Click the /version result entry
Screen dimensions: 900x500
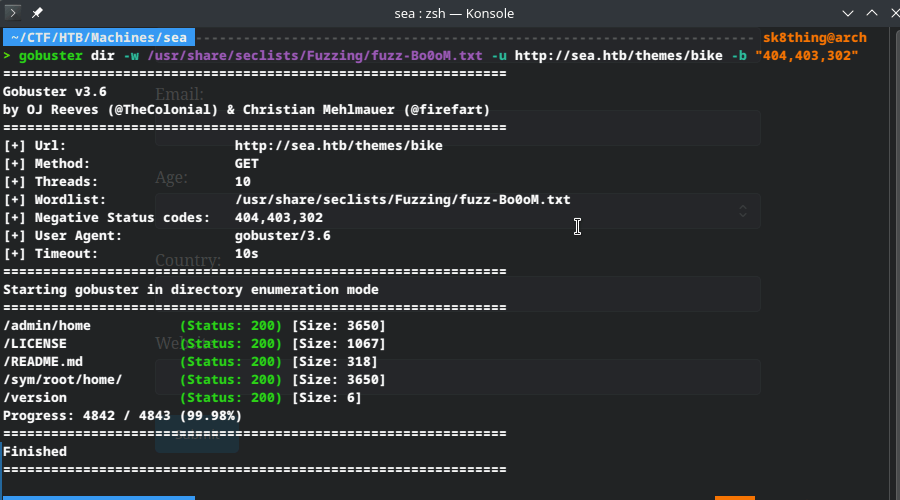35,397
